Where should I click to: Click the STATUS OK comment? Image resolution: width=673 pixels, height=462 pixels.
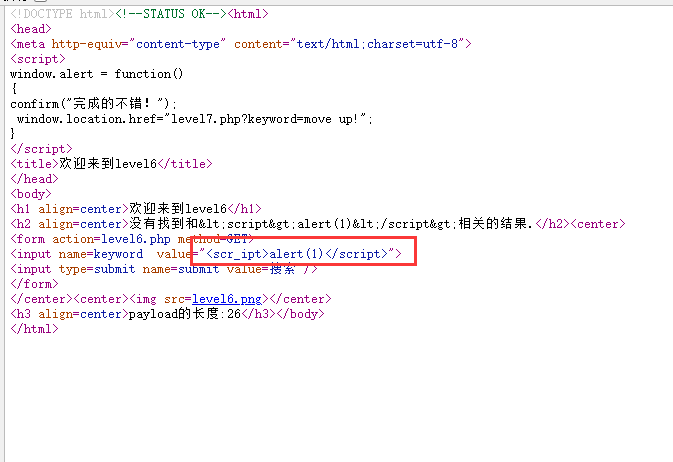(x=170, y=14)
